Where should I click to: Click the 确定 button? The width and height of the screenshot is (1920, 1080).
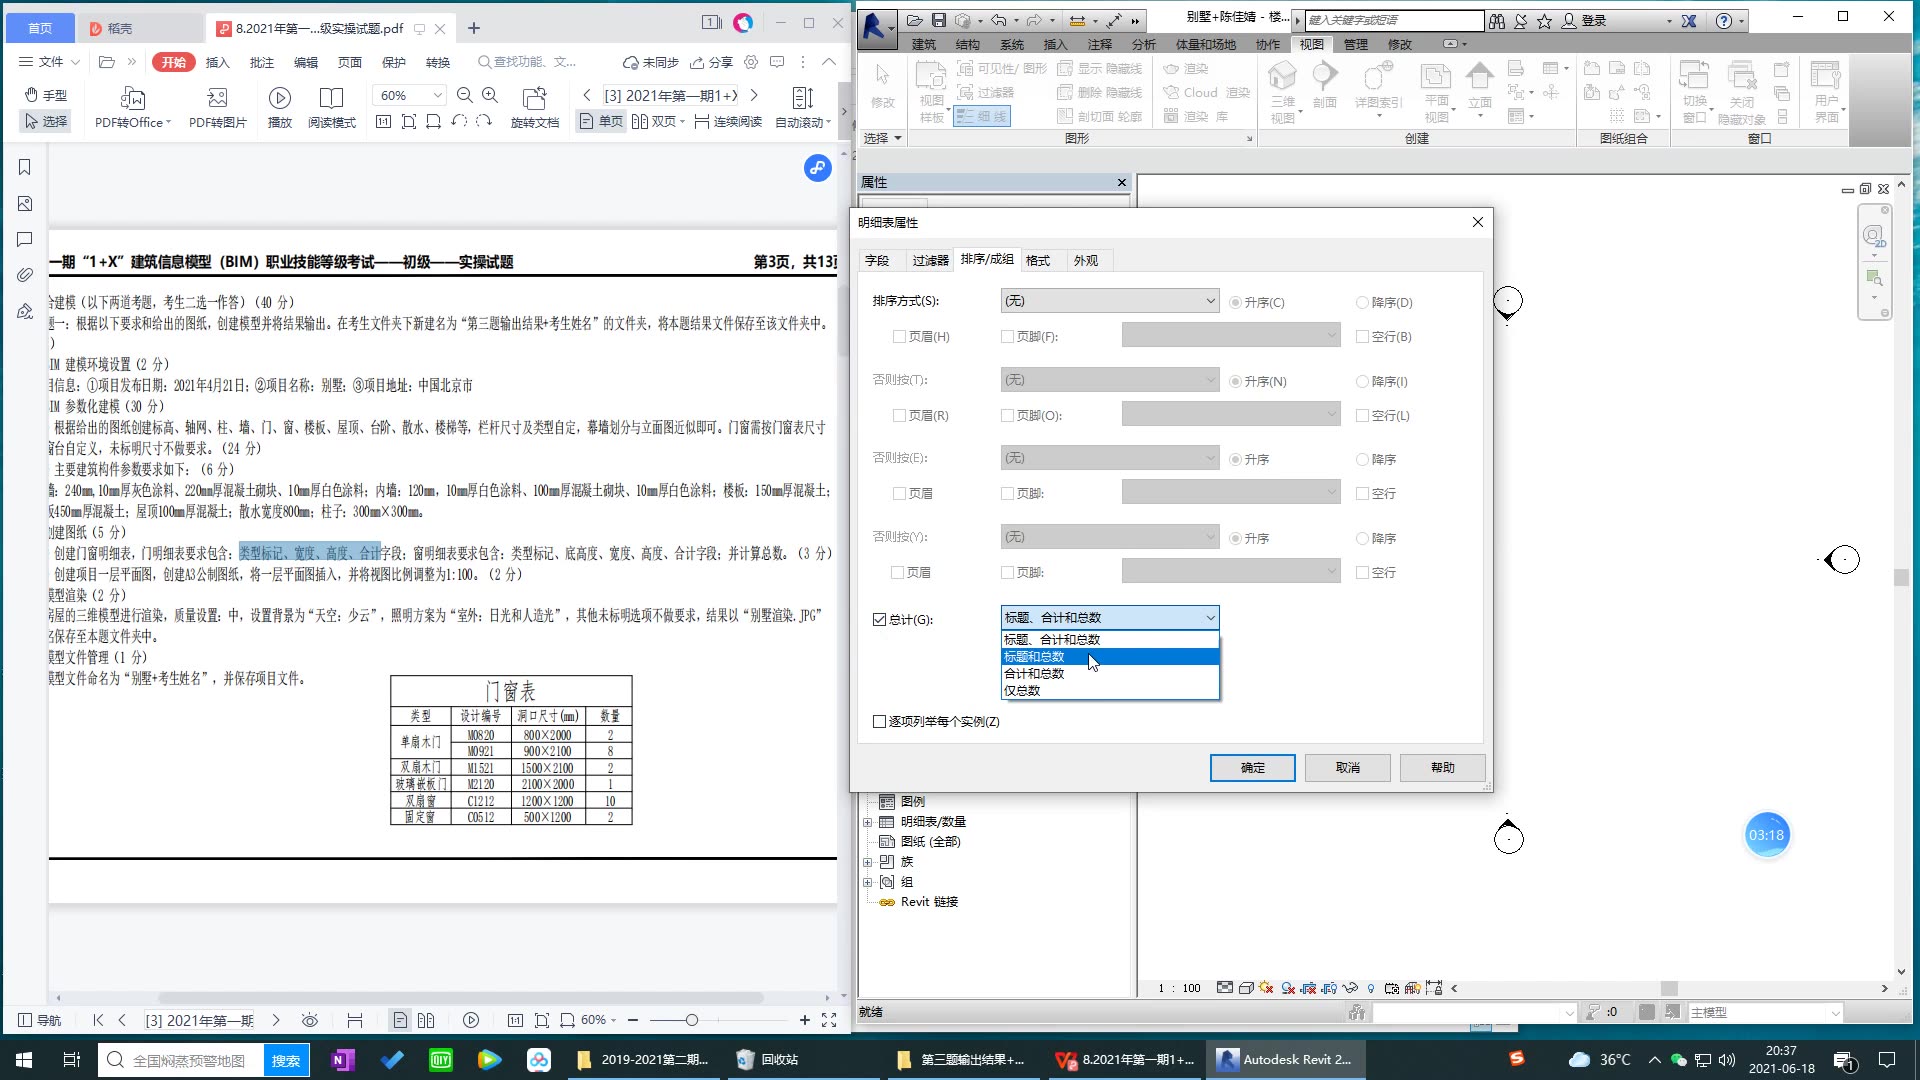(1252, 768)
